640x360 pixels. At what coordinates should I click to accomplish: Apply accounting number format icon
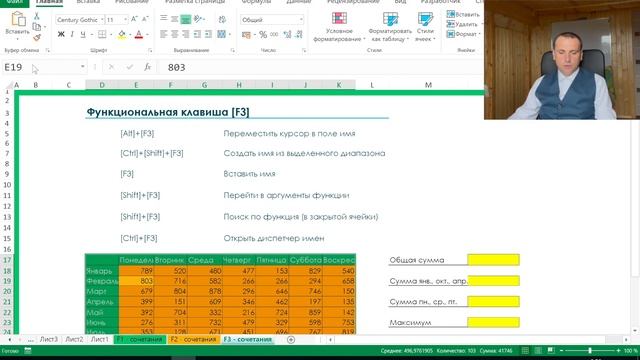pos(246,35)
